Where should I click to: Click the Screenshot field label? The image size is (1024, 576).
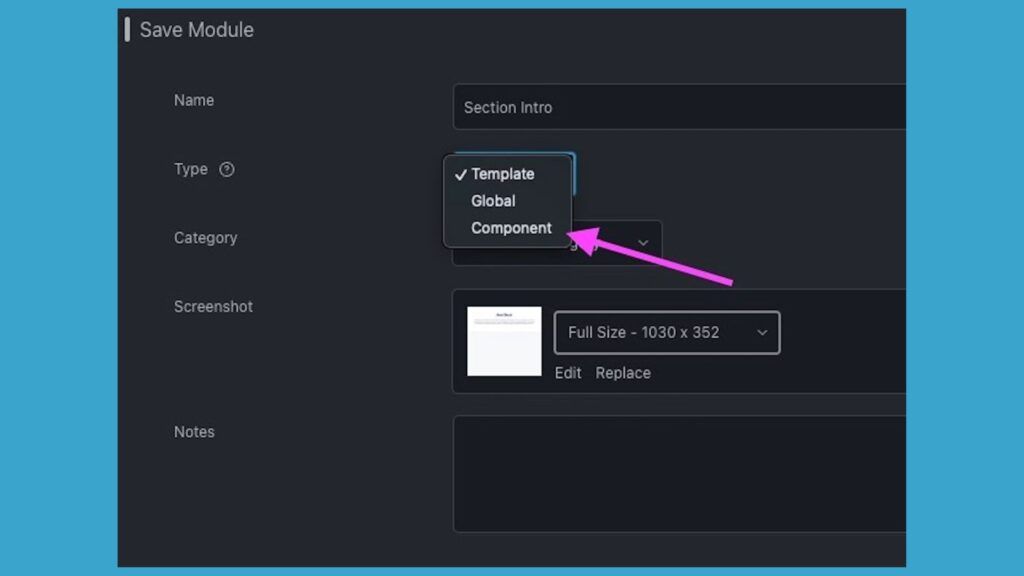pos(213,307)
